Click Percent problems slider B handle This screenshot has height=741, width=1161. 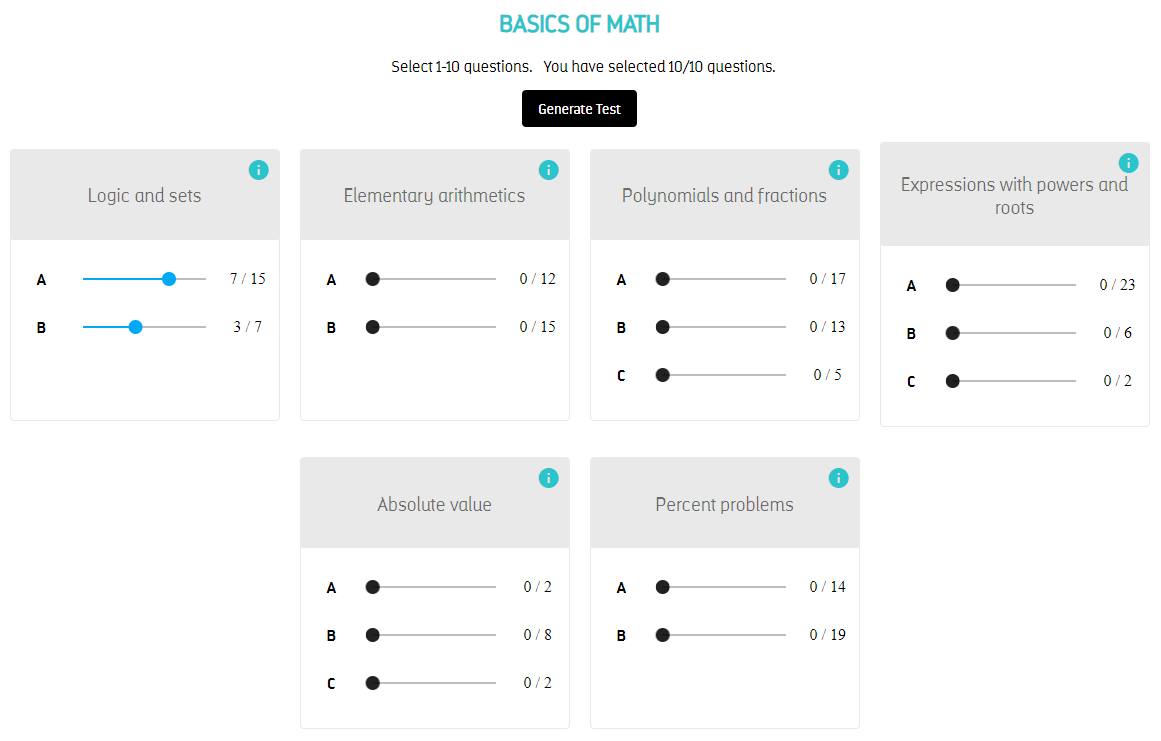(x=663, y=635)
